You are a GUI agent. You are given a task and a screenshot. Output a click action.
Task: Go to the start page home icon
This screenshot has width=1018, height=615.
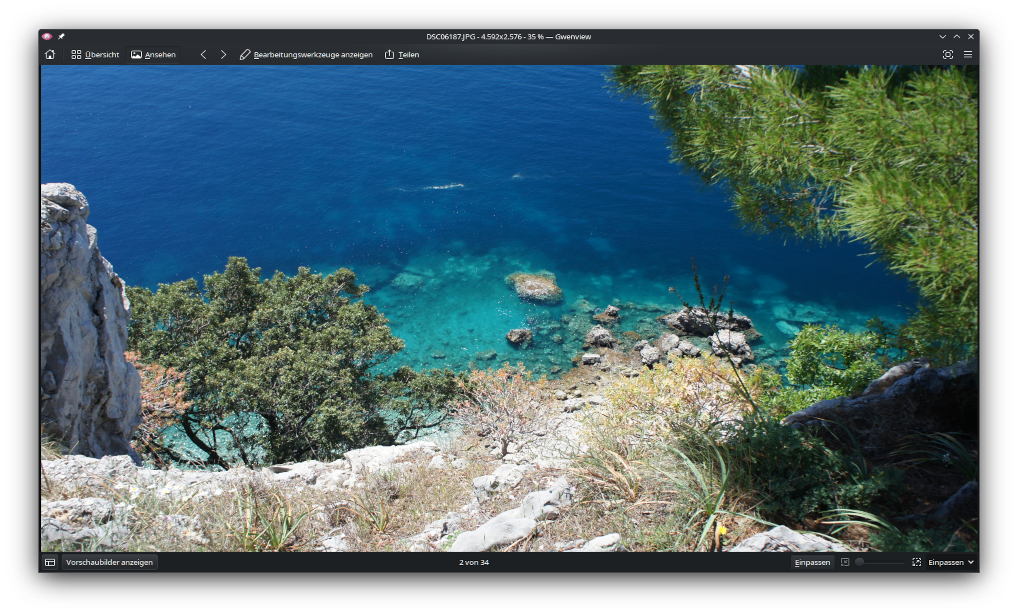50,55
